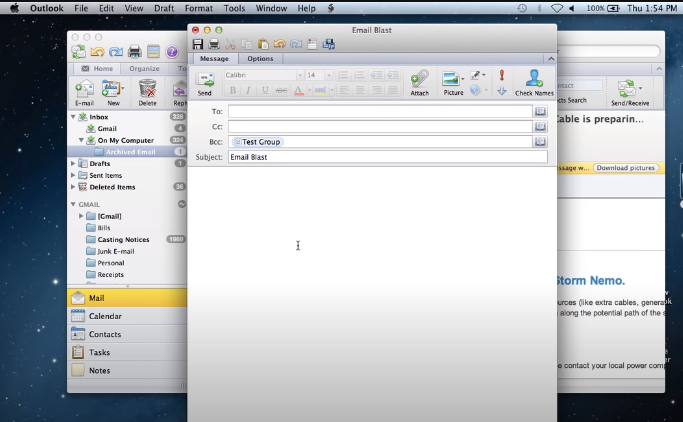Image resolution: width=683 pixels, height=422 pixels.
Task: Switch to Contacts view
Action: (127, 334)
